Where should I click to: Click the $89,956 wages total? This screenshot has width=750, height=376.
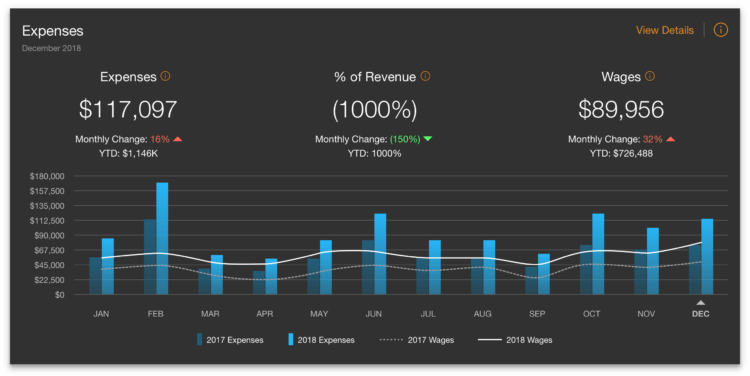point(621,109)
